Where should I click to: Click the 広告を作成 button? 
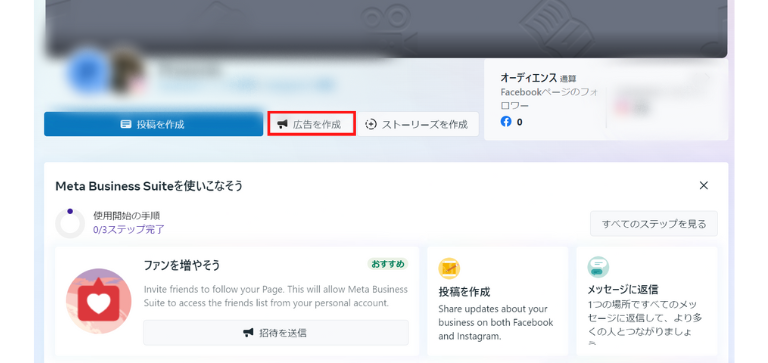312,124
